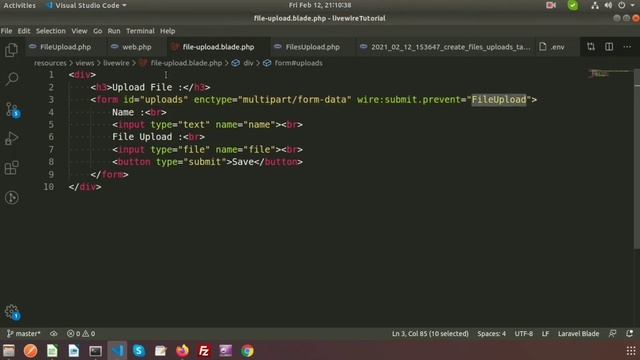
Task: Launch Firefox from the dock
Action: [x=182, y=351]
